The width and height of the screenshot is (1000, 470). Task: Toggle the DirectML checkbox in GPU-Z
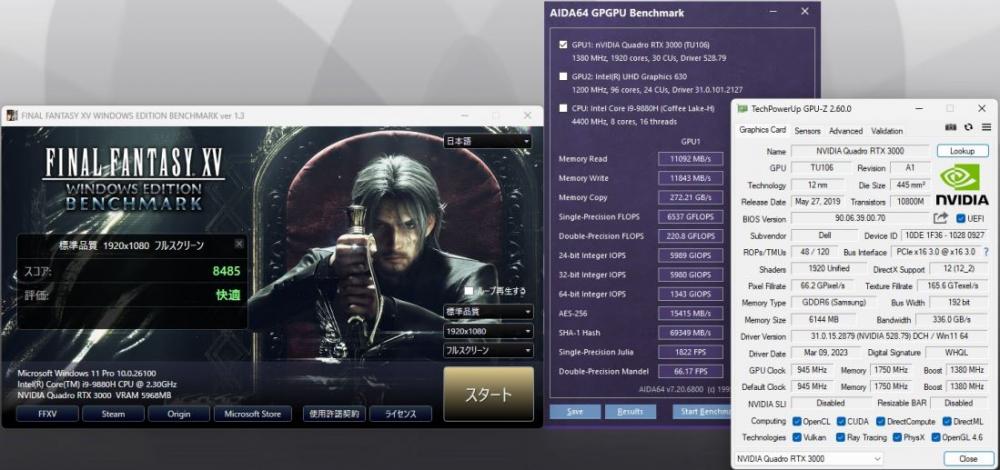tap(946, 422)
